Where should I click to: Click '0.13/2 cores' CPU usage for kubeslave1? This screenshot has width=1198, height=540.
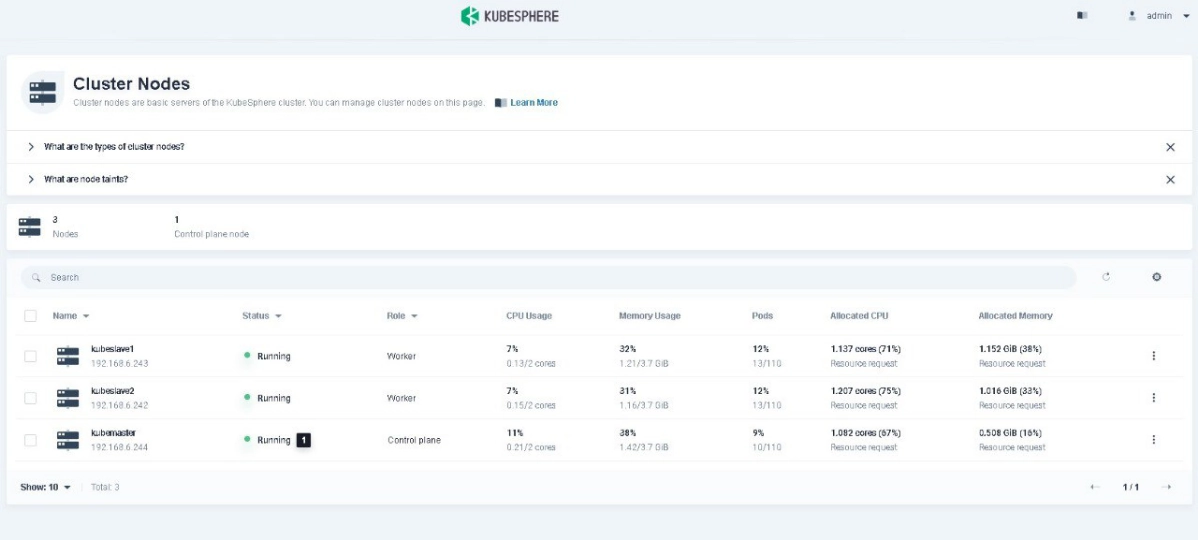531,364
